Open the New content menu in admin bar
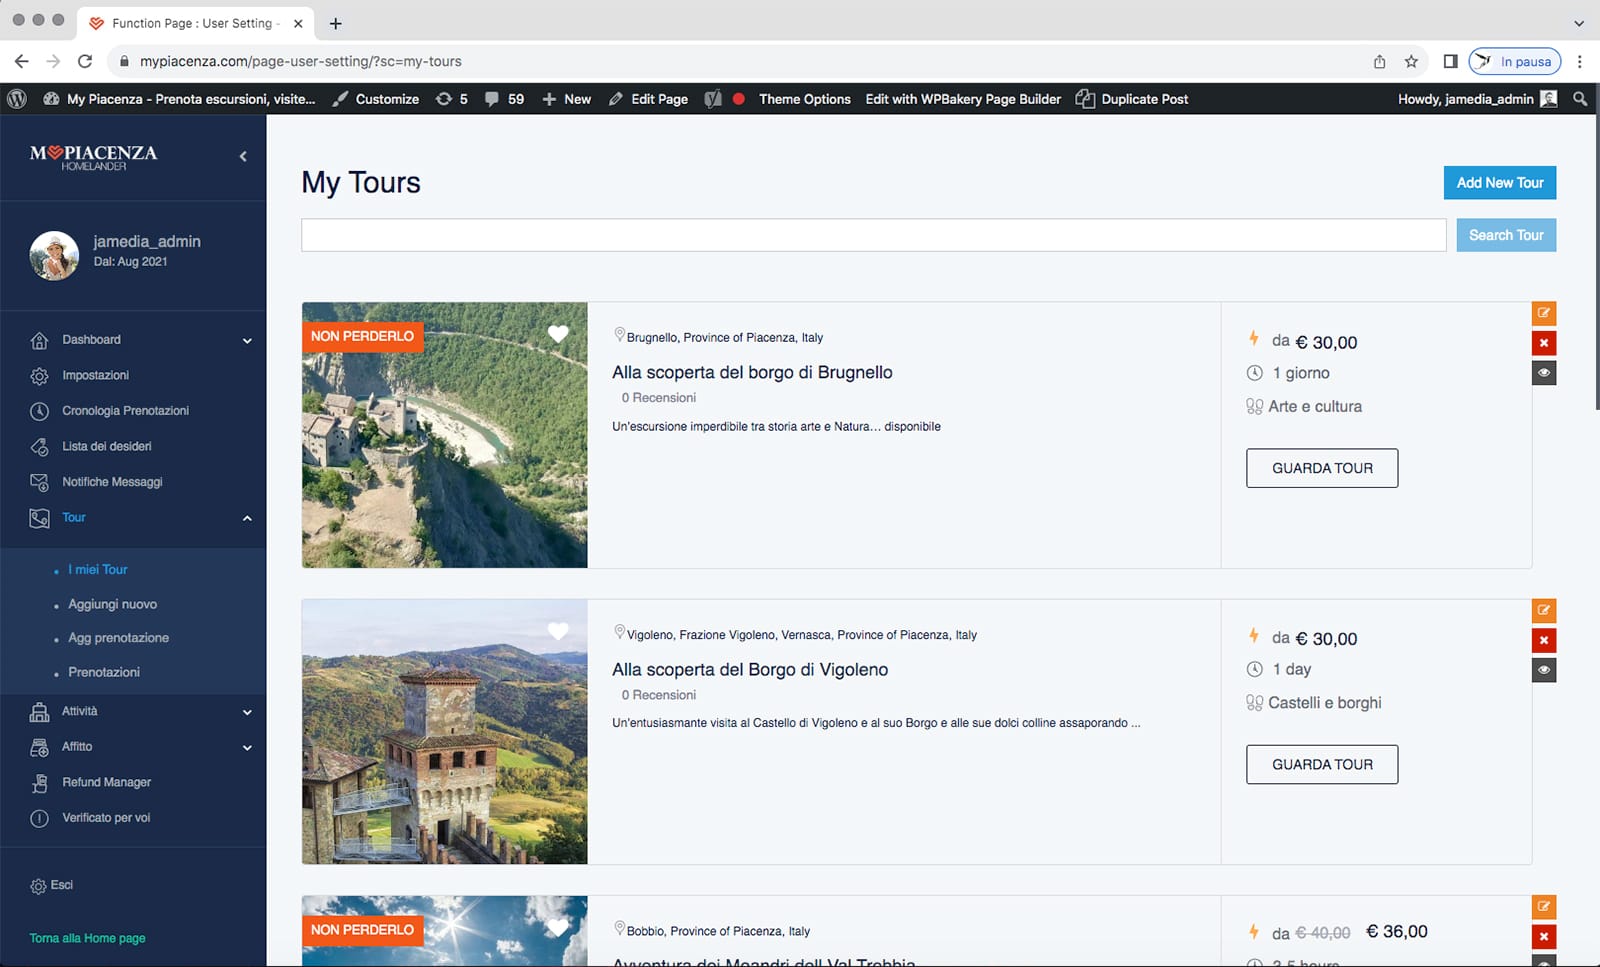1600x967 pixels. [x=566, y=99]
